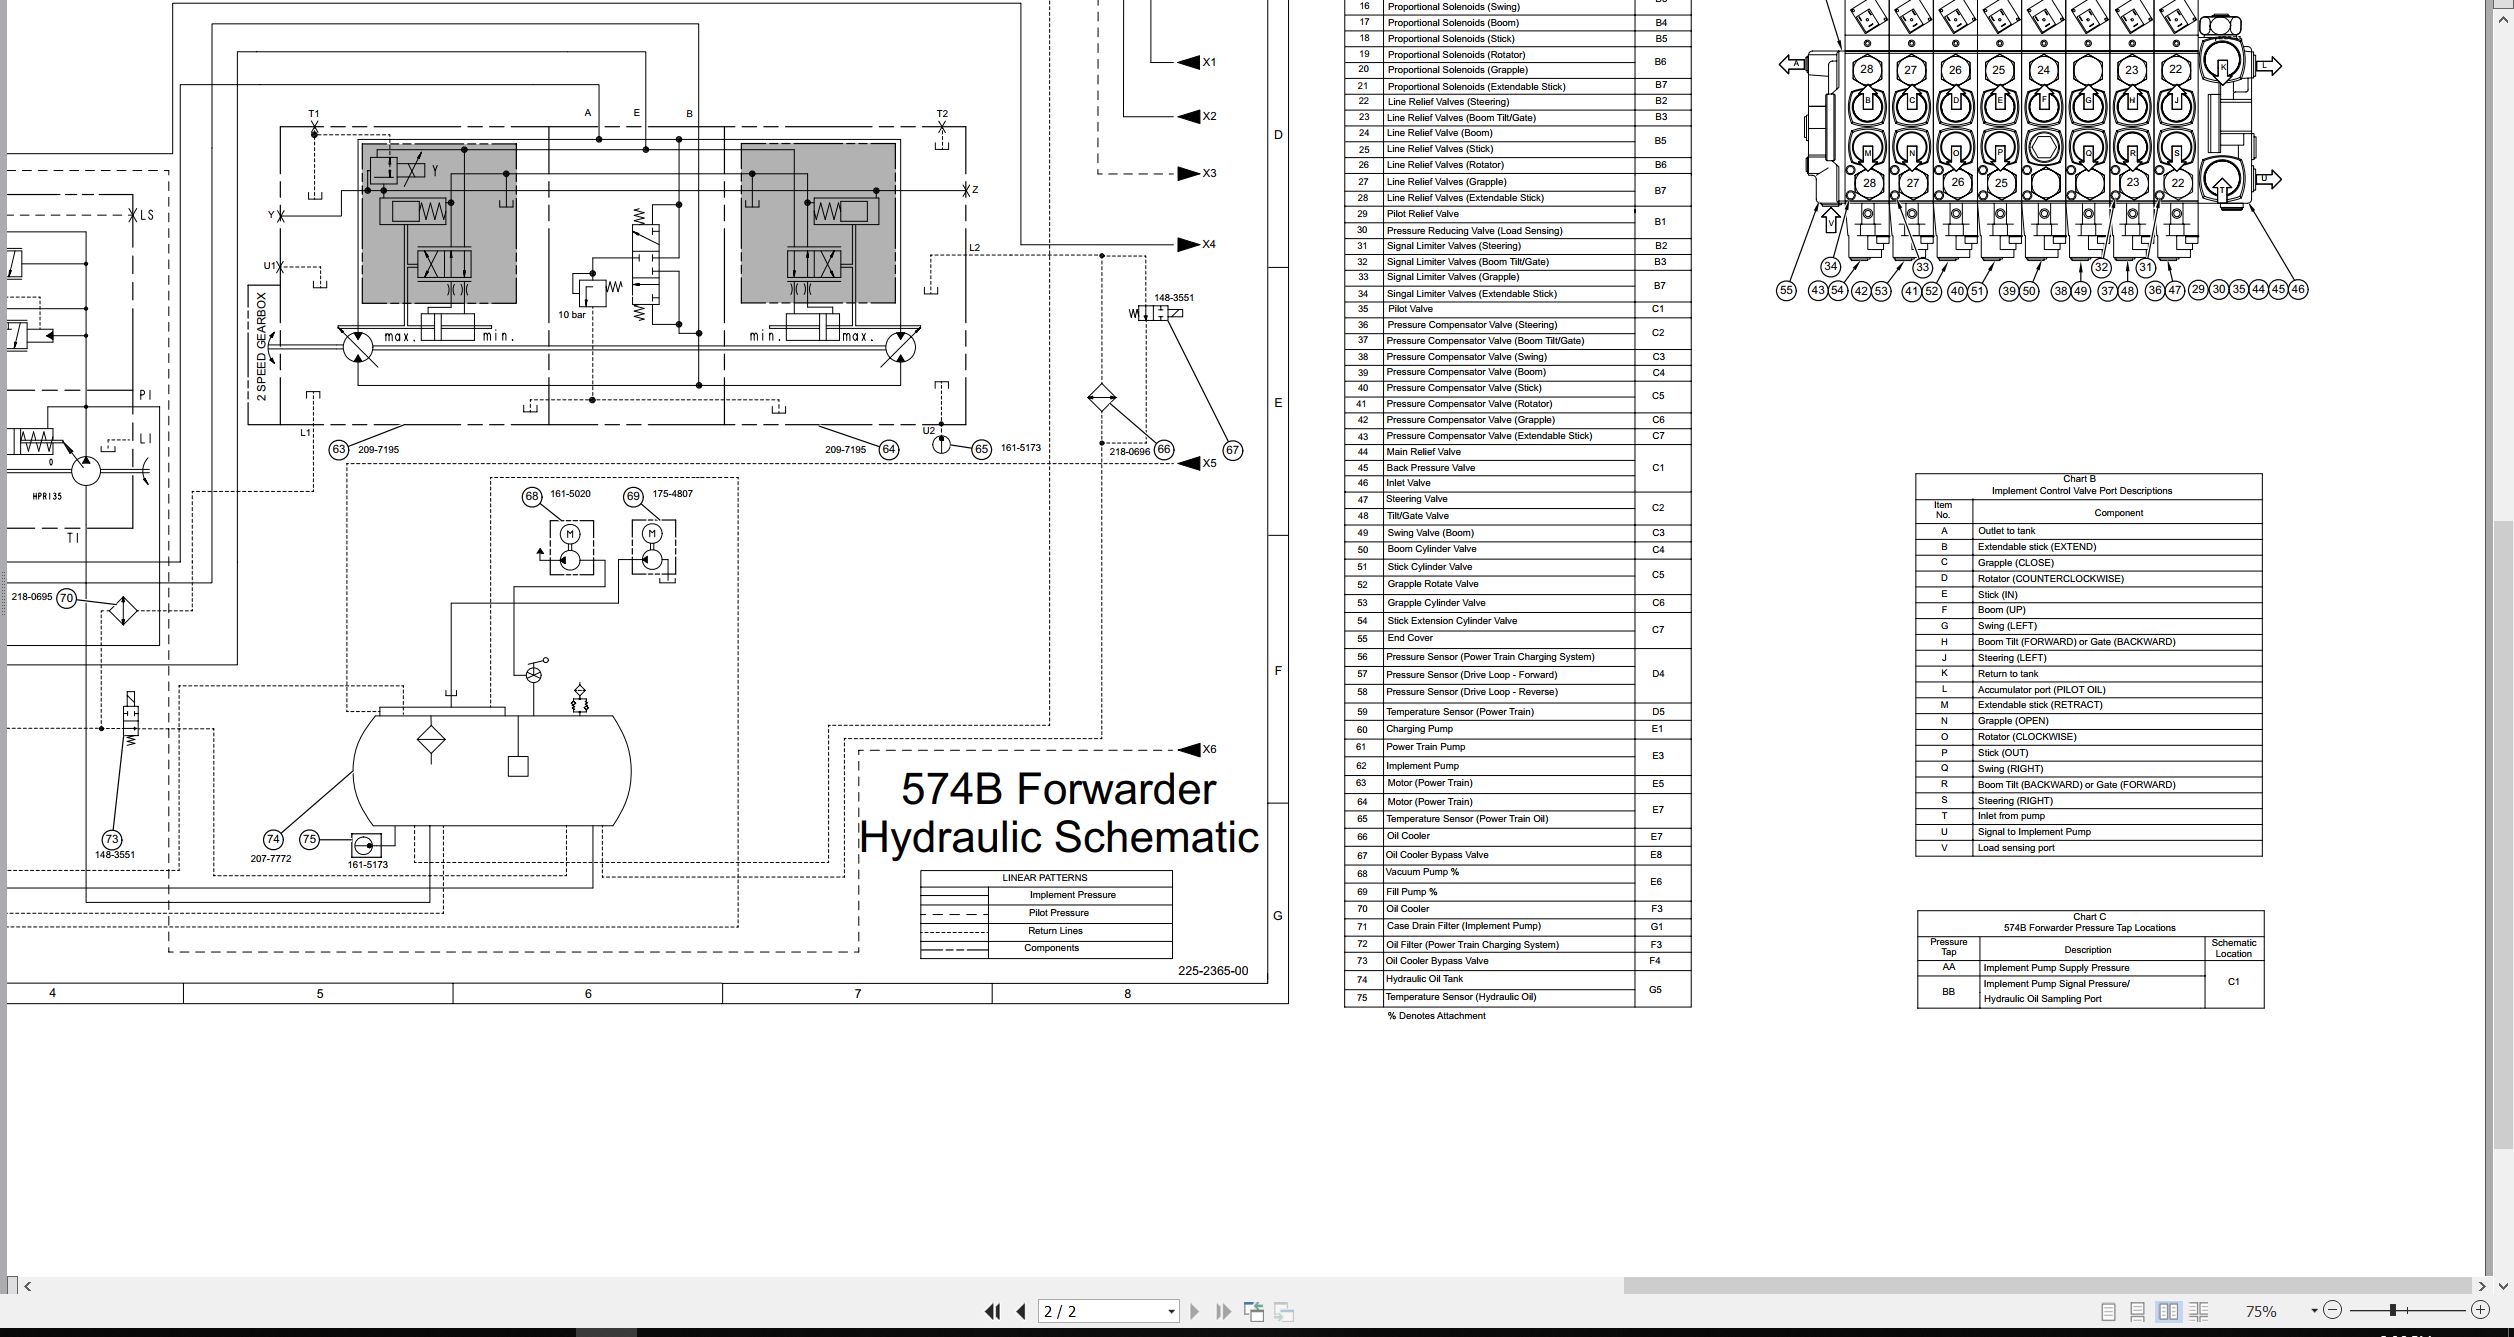Click callout 68 vacuum pump balloon
2514x1337 pixels.
click(532, 496)
